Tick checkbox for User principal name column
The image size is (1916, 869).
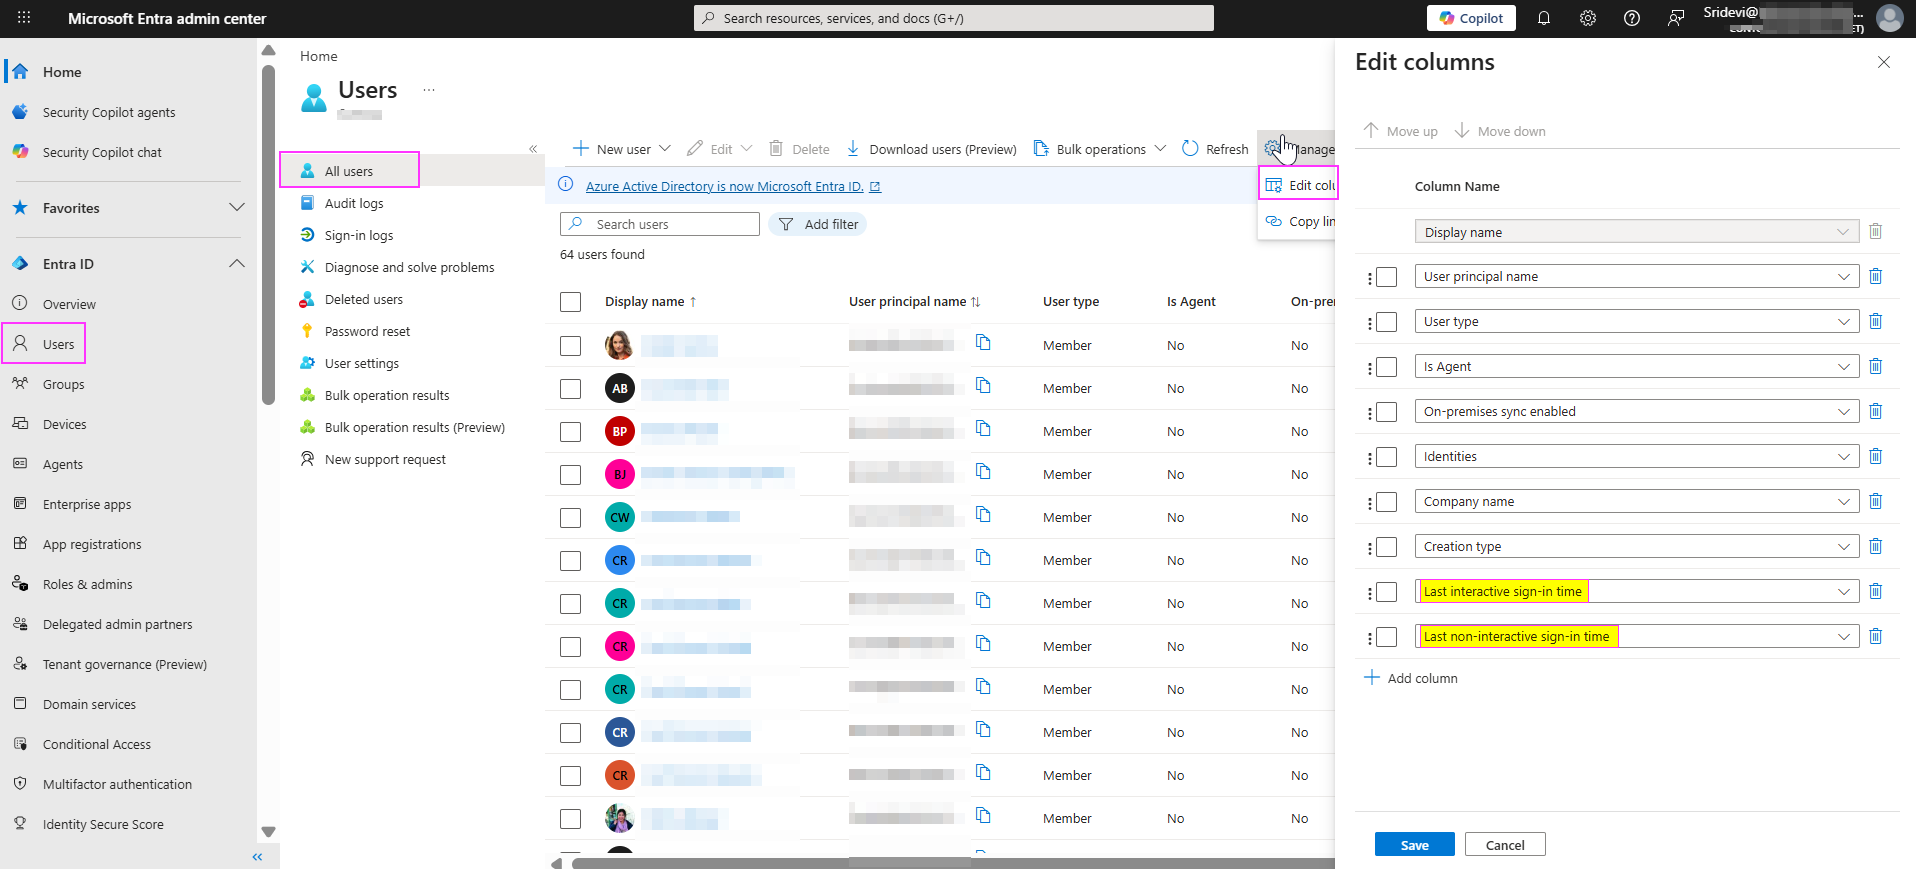pyautogui.click(x=1387, y=277)
